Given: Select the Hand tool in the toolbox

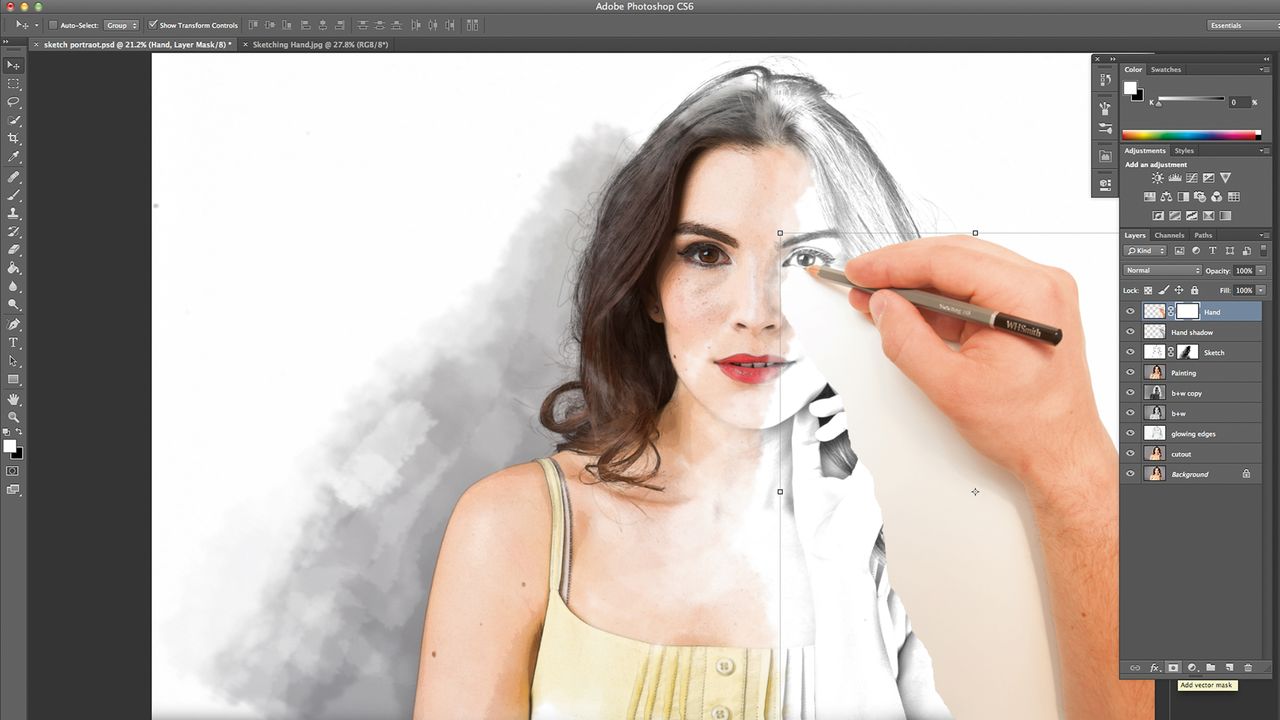Looking at the screenshot, I should tap(13, 399).
